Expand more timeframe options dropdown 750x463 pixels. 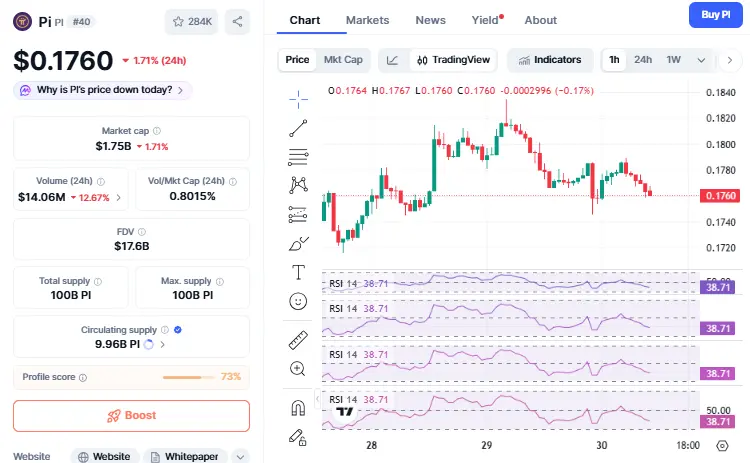click(701, 60)
